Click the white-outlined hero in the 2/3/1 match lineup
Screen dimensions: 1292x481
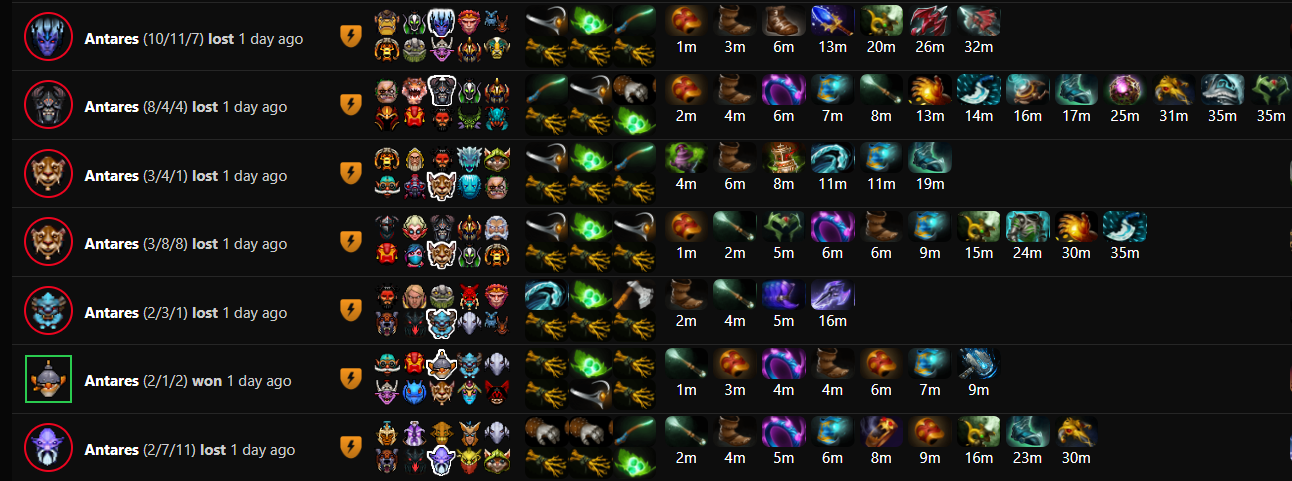tap(443, 323)
